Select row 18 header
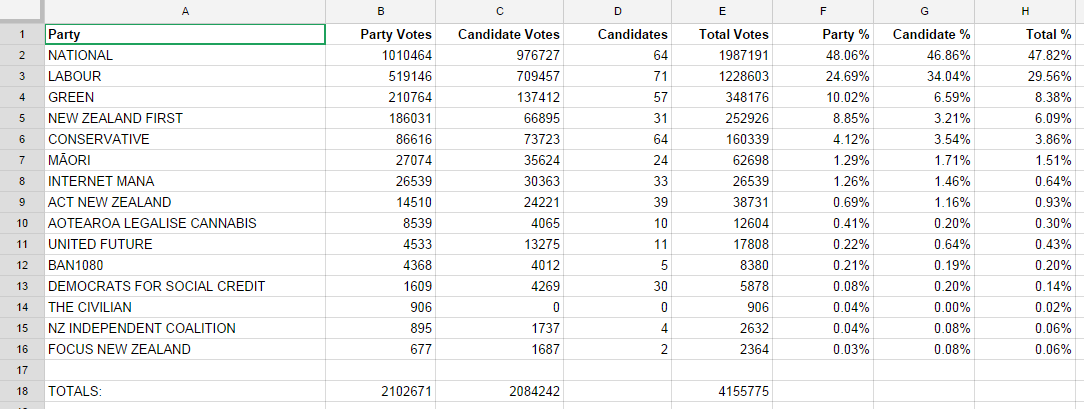The height and width of the screenshot is (409, 1084). [21, 392]
